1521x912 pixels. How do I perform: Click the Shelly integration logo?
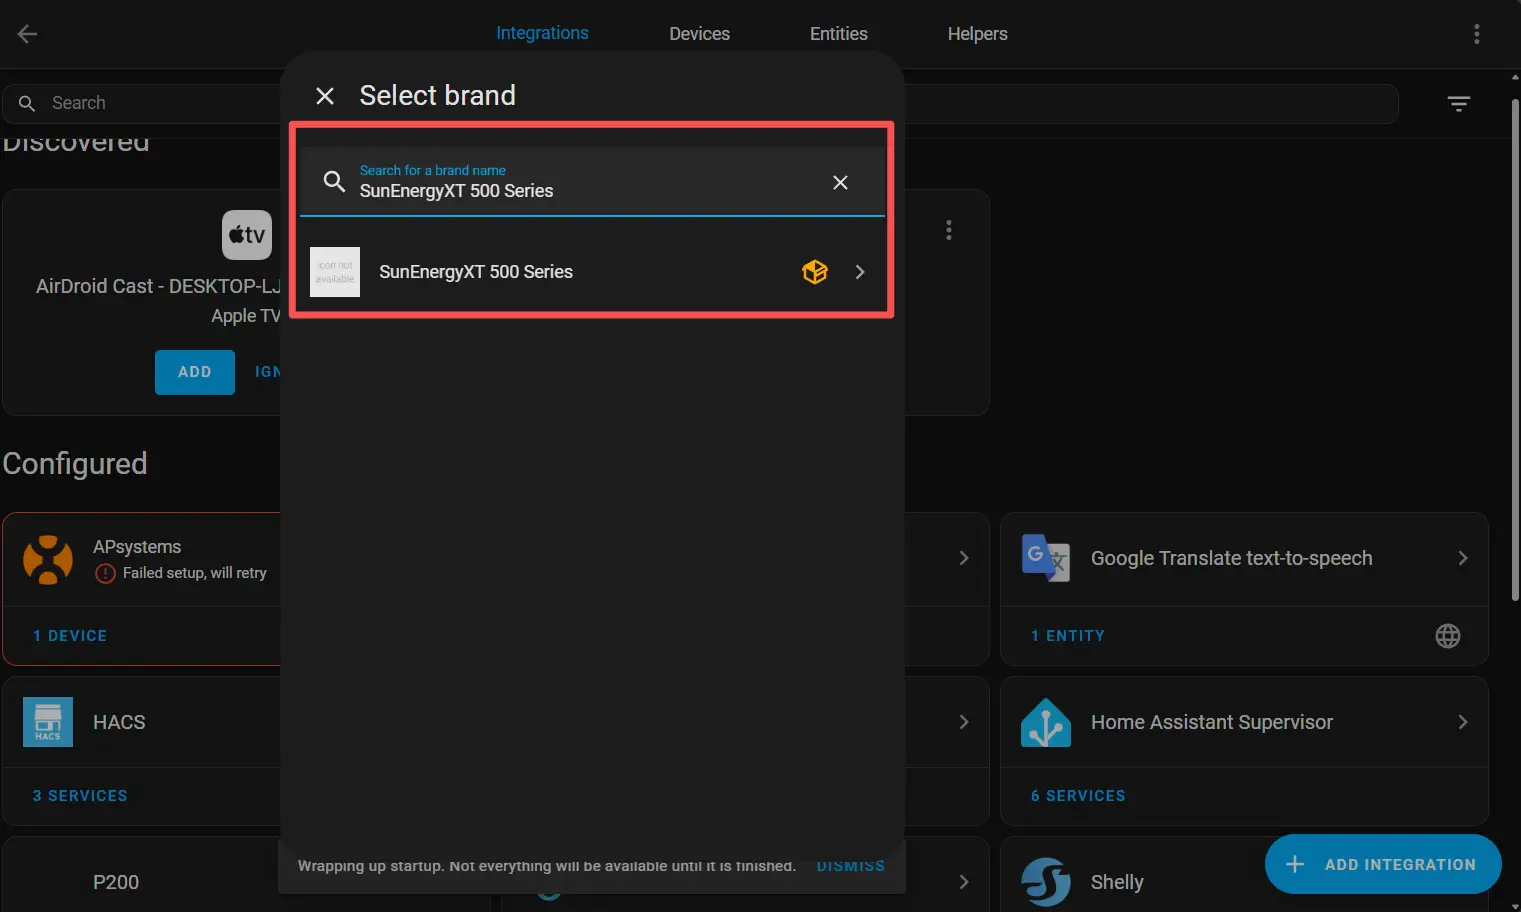click(1045, 881)
